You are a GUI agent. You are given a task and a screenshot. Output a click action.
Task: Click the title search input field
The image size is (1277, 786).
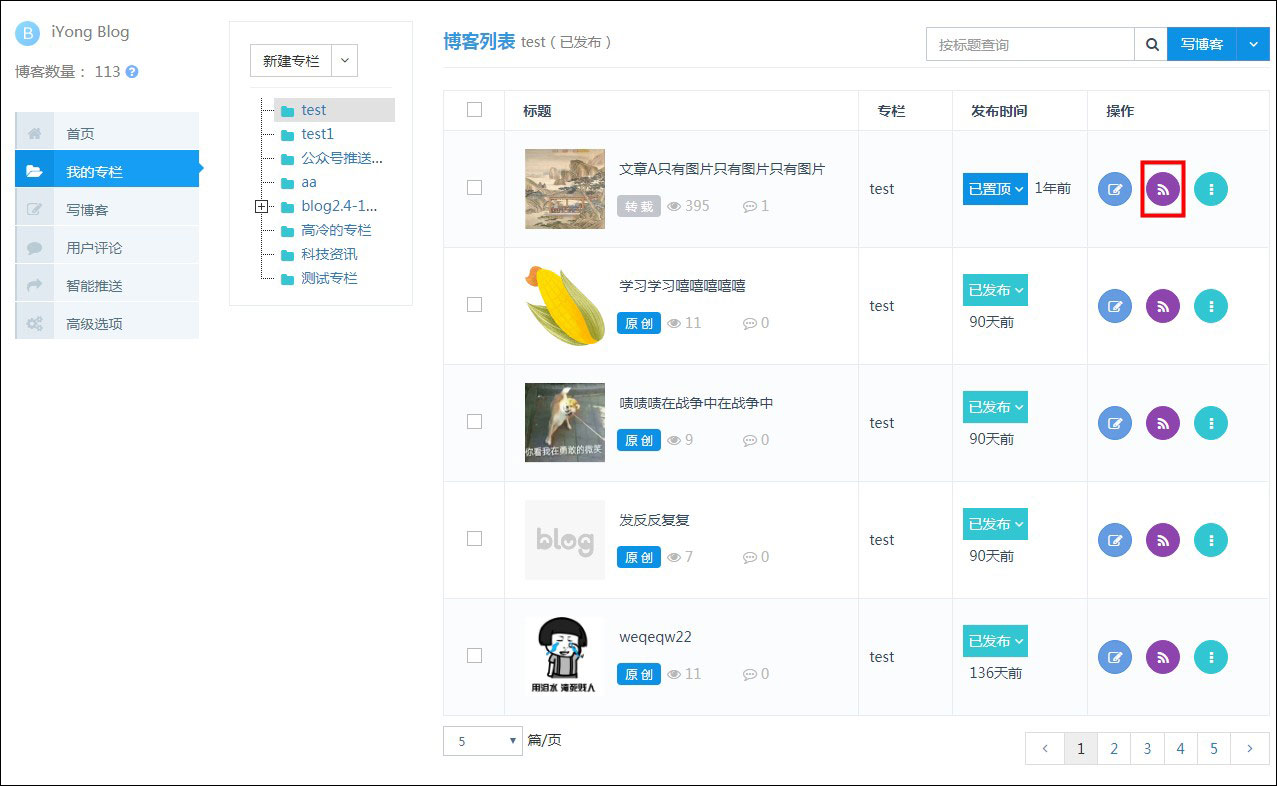[1030, 44]
